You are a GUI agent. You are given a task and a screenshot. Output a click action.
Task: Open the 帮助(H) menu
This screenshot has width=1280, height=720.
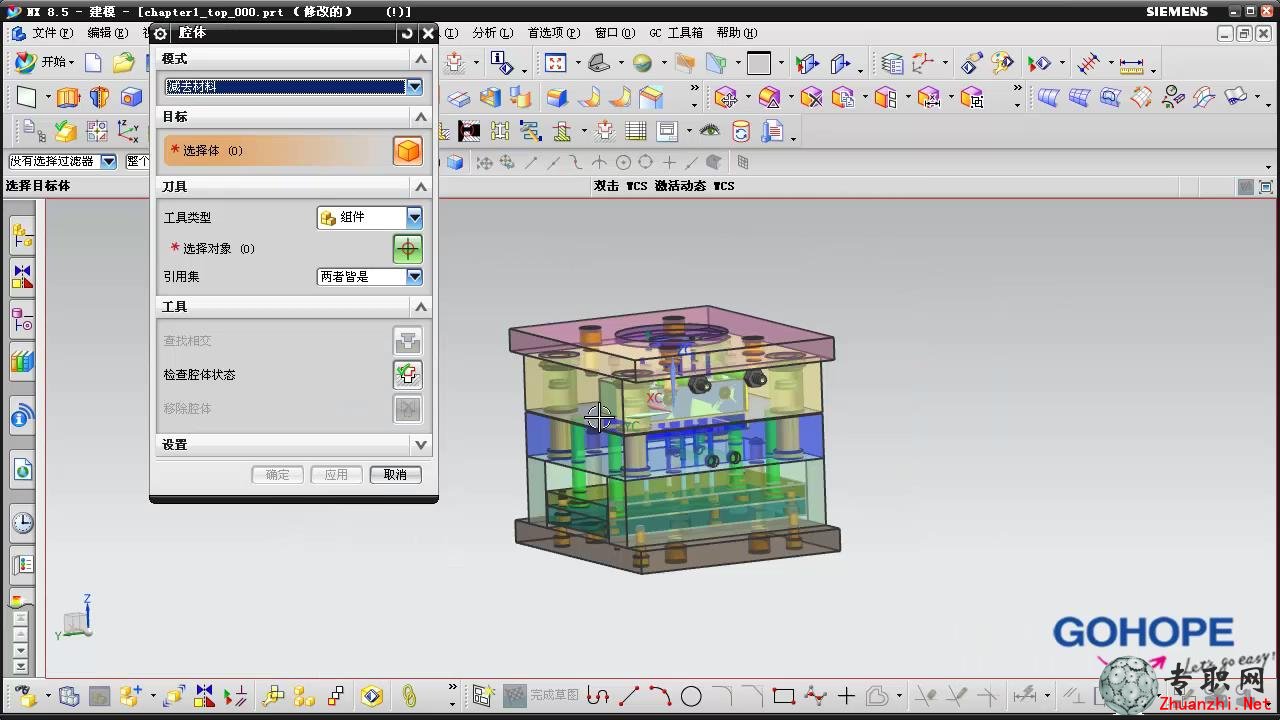(737, 33)
